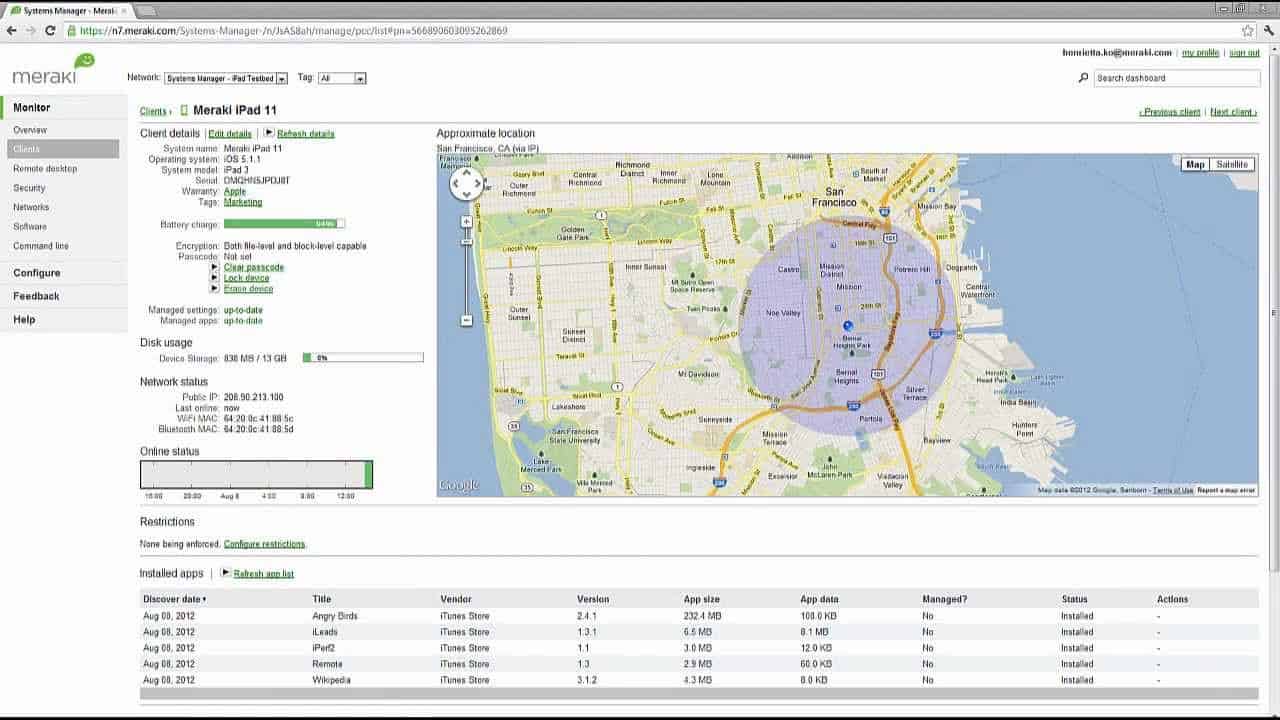Open the Network dropdown selector
Viewport: 1280px width, 720px height.
[x=226, y=78]
